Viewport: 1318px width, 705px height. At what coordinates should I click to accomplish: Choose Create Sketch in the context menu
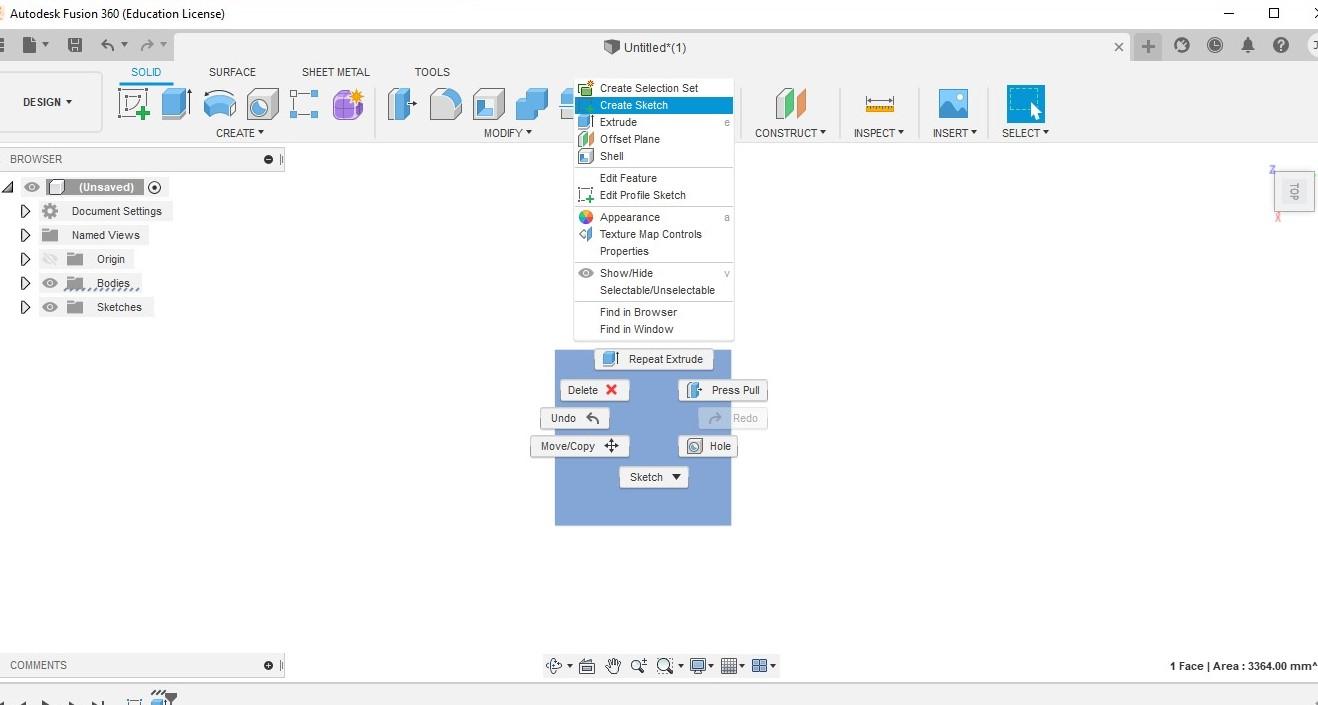pyautogui.click(x=654, y=105)
